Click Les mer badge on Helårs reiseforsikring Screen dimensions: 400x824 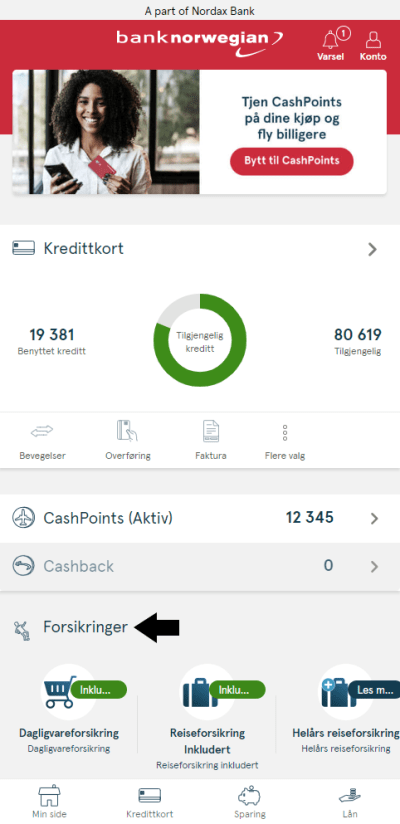point(374,689)
